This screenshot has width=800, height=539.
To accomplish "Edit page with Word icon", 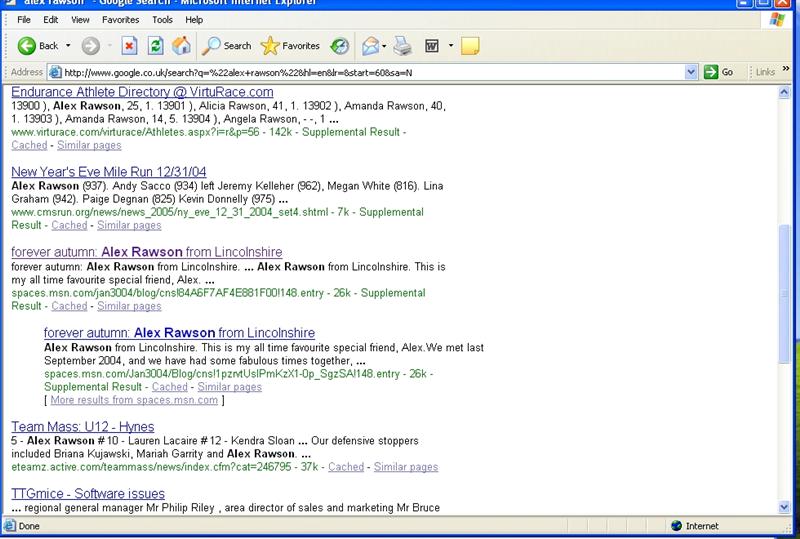I will (432, 46).
